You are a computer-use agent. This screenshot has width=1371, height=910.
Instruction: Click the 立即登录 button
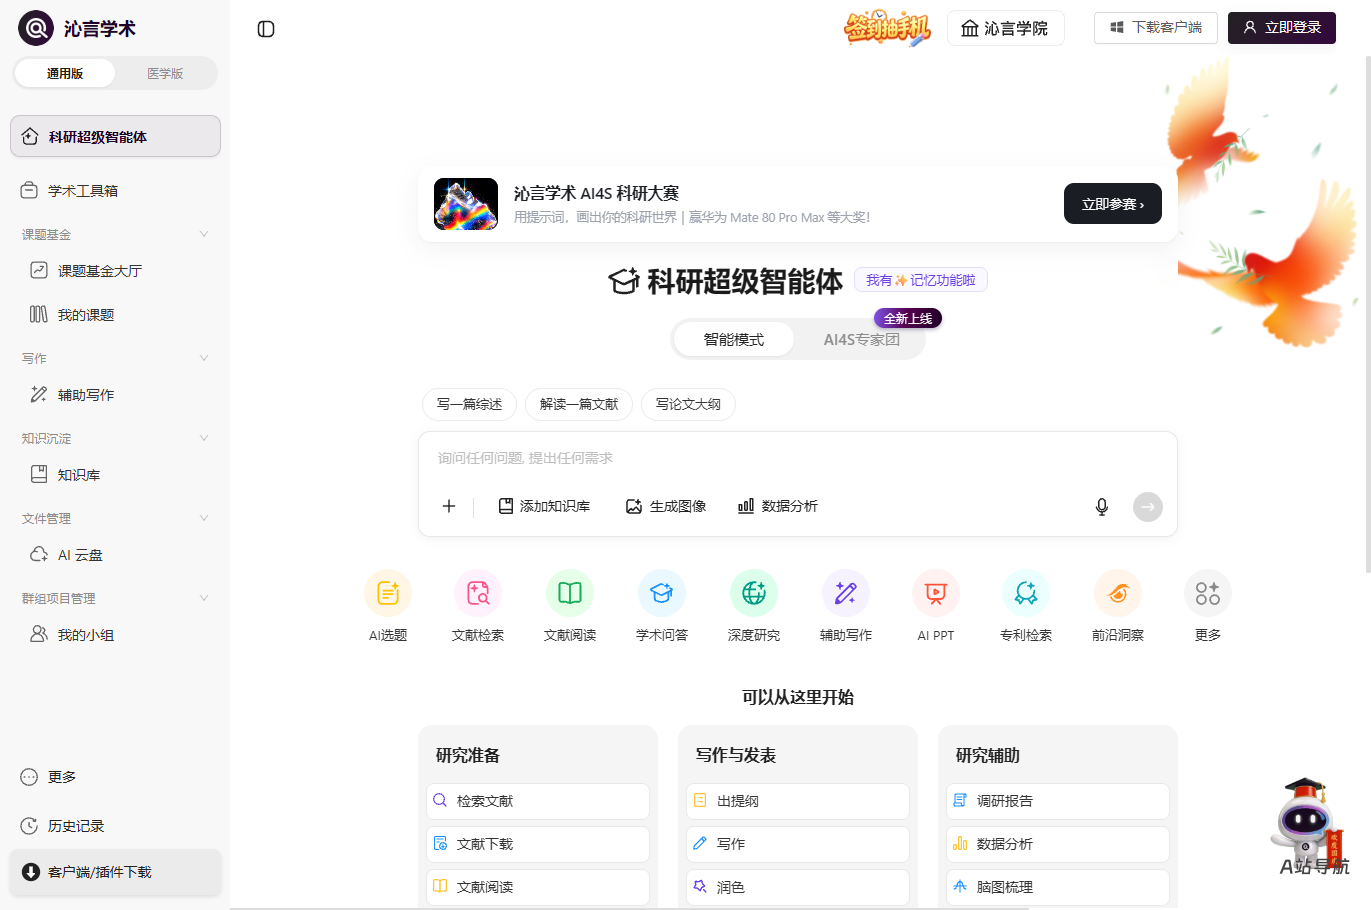pyautogui.click(x=1282, y=27)
